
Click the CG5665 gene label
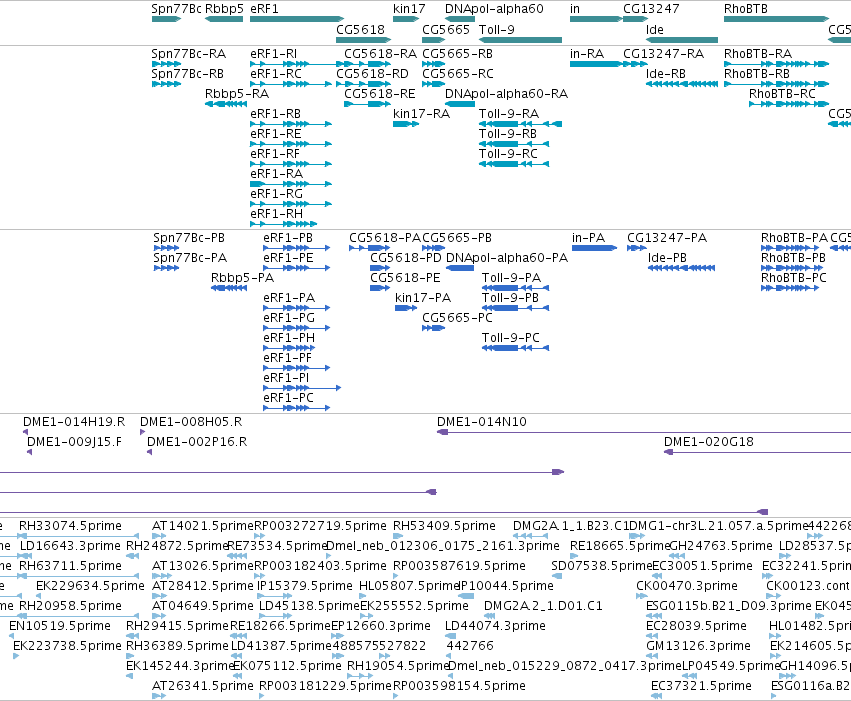click(x=446, y=29)
